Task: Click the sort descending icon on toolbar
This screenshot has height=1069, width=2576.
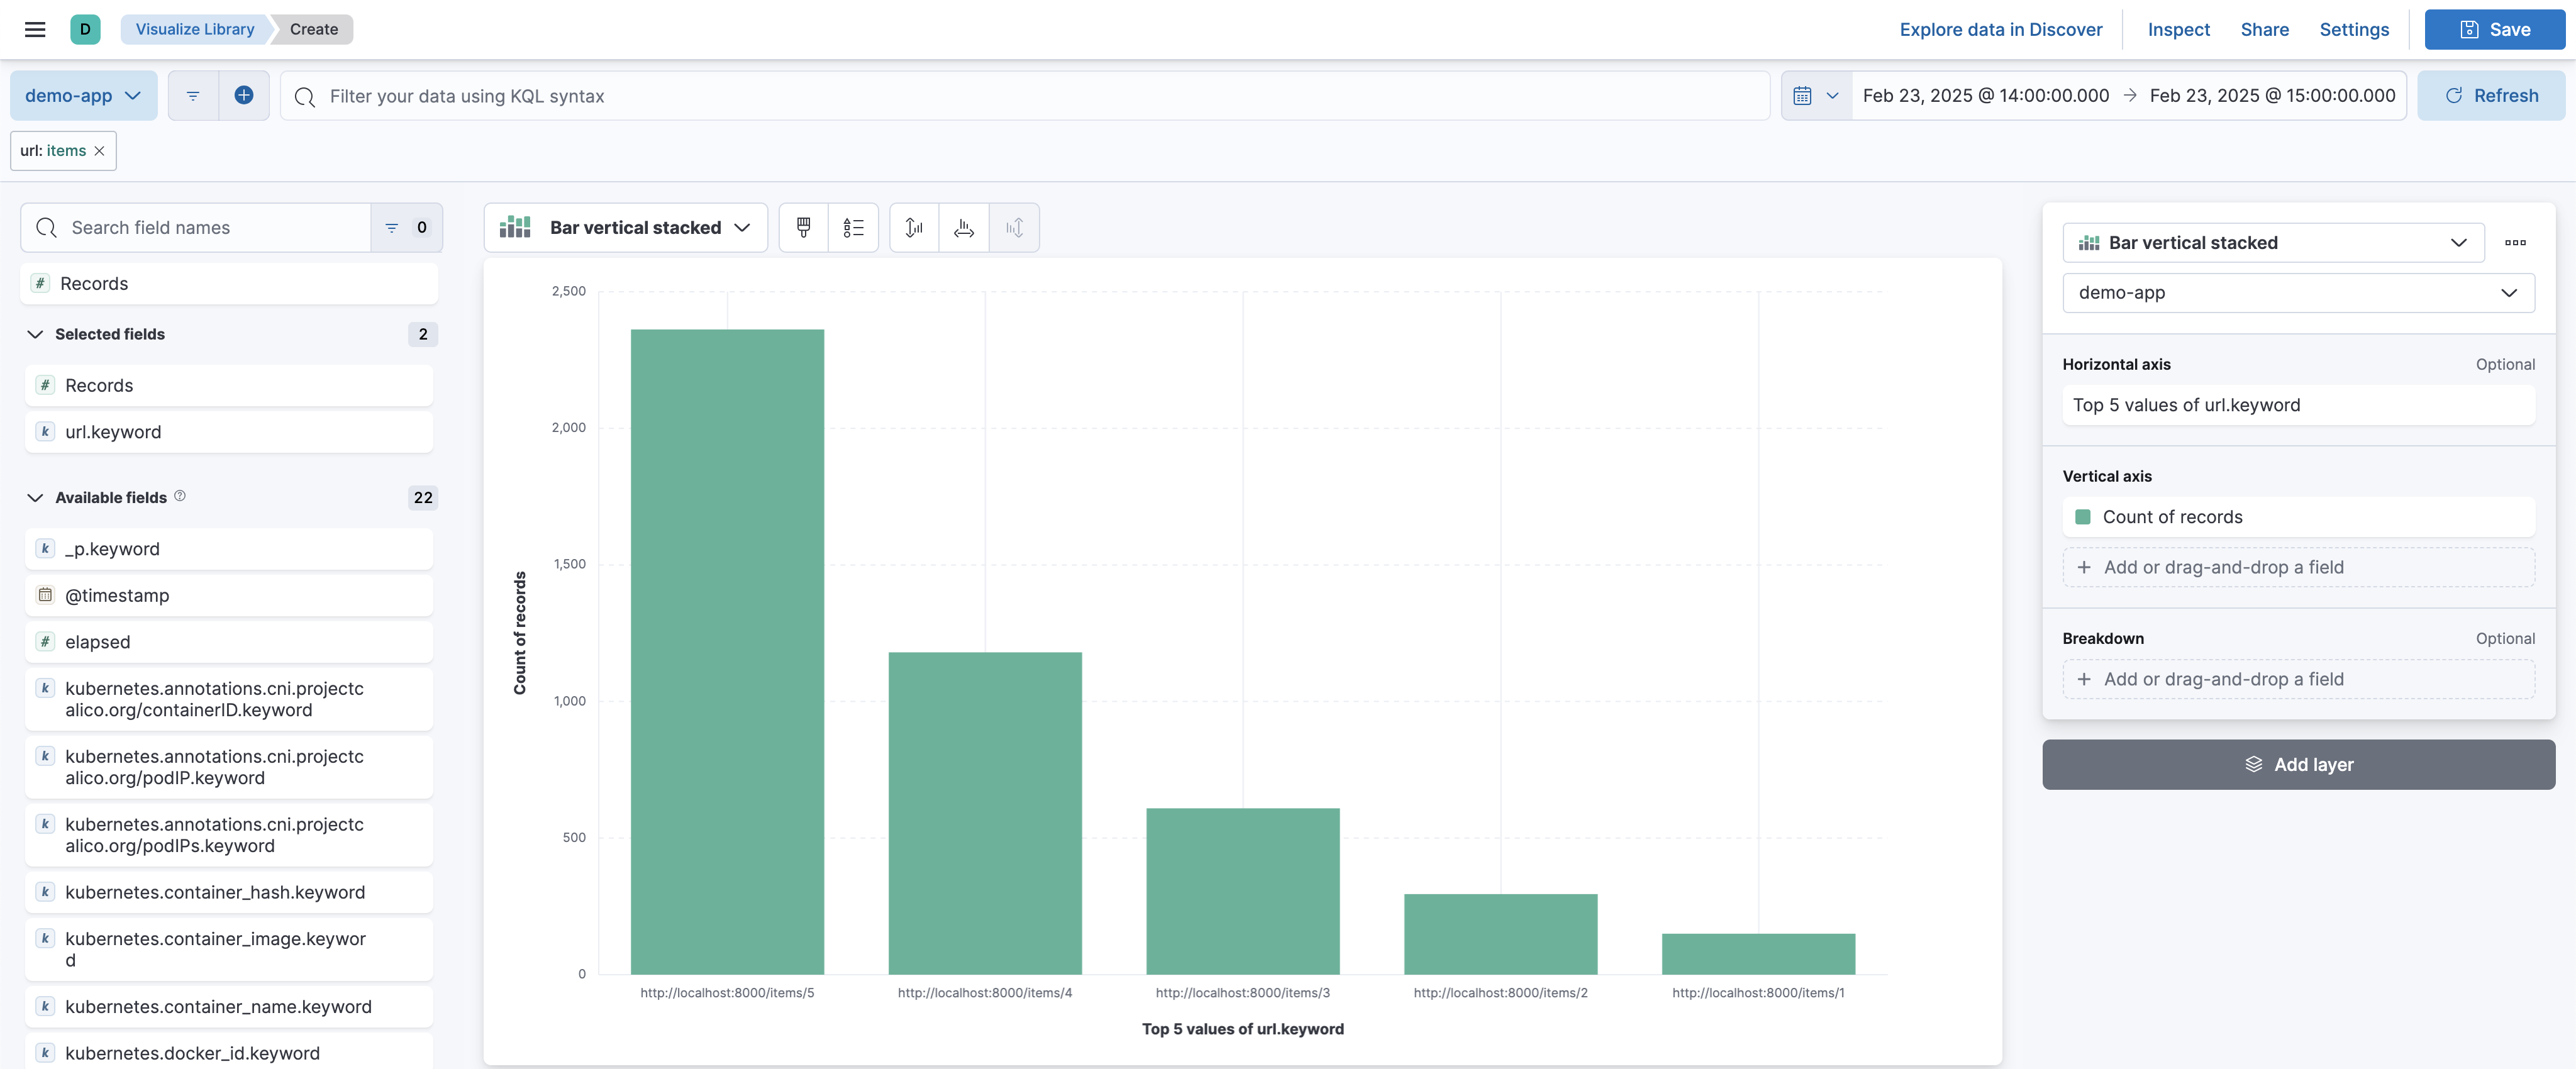Action: click(x=1015, y=226)
